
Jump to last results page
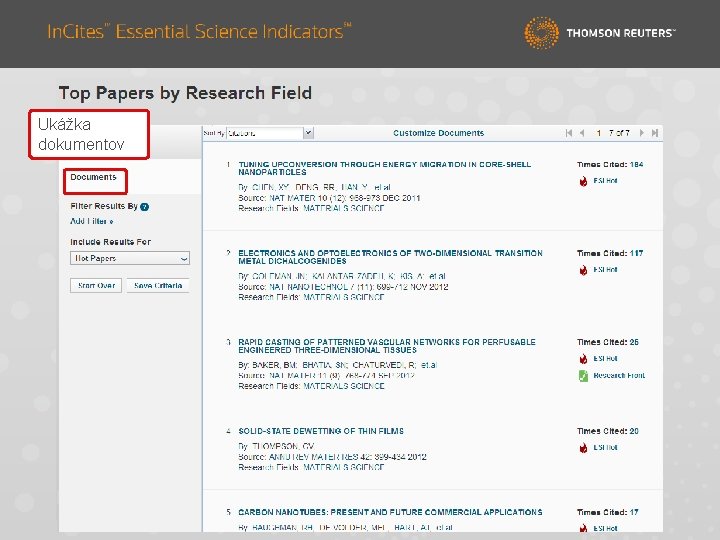(x=655, y=133)
